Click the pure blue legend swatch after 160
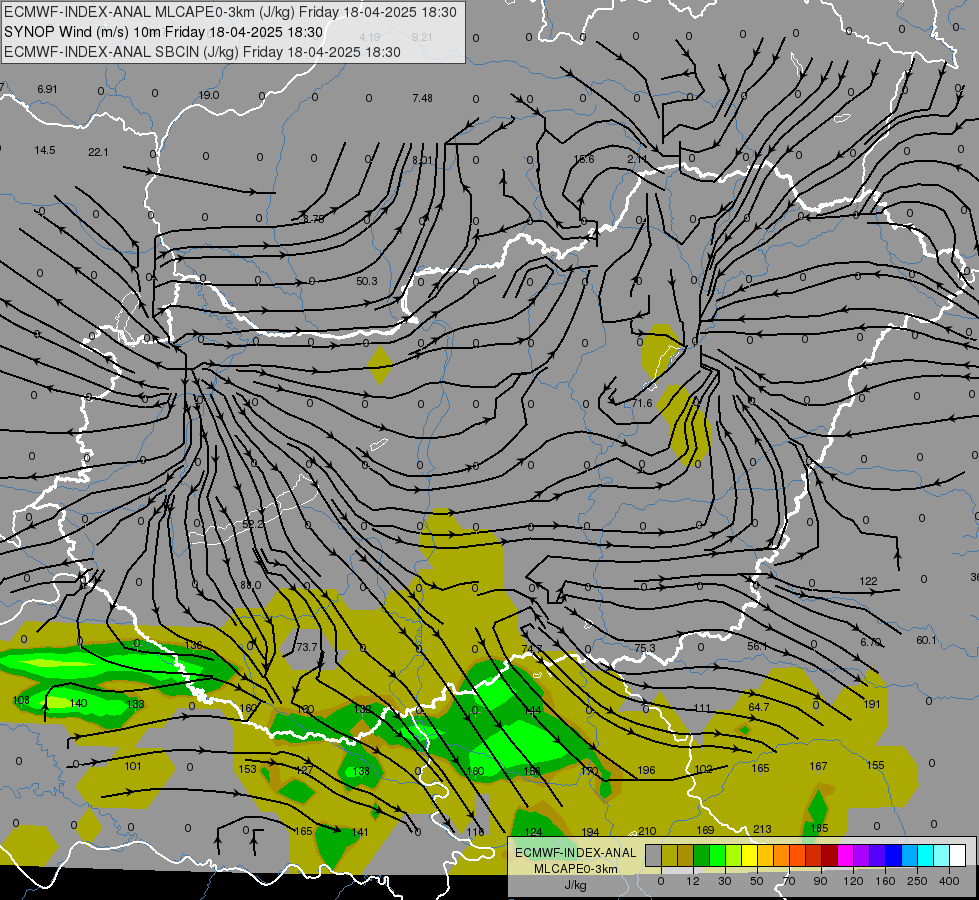The height and width of the screenshot is (900, 979). [893, 855]
